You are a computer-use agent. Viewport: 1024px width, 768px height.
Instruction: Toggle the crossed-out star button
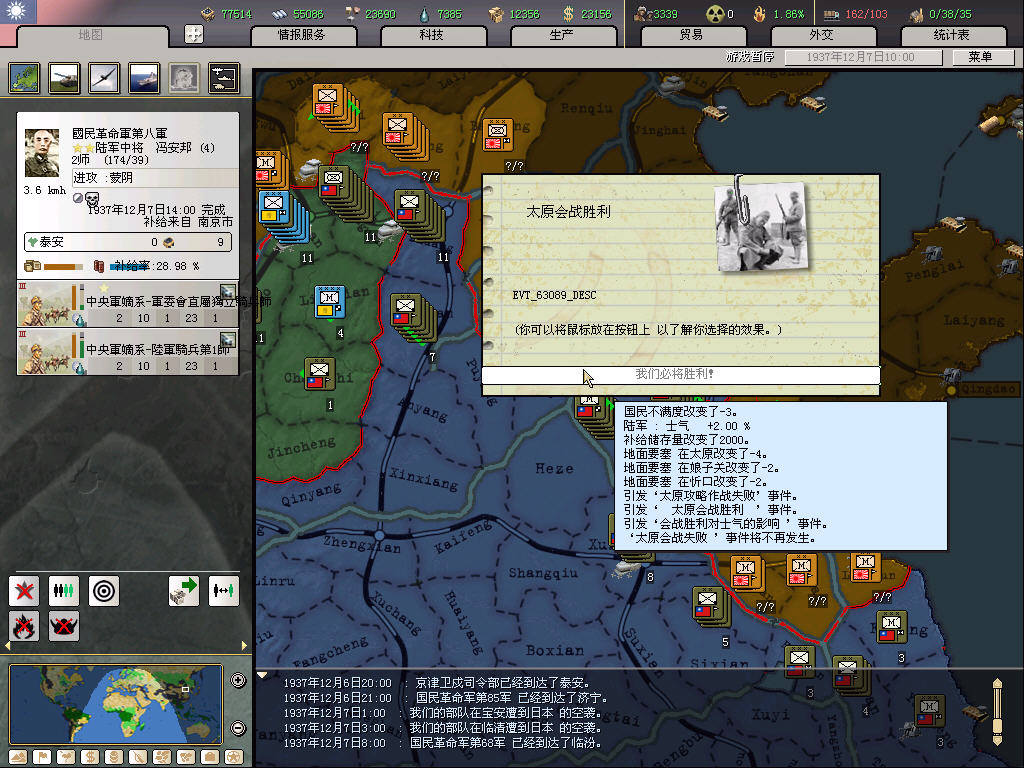click(24, 590)
